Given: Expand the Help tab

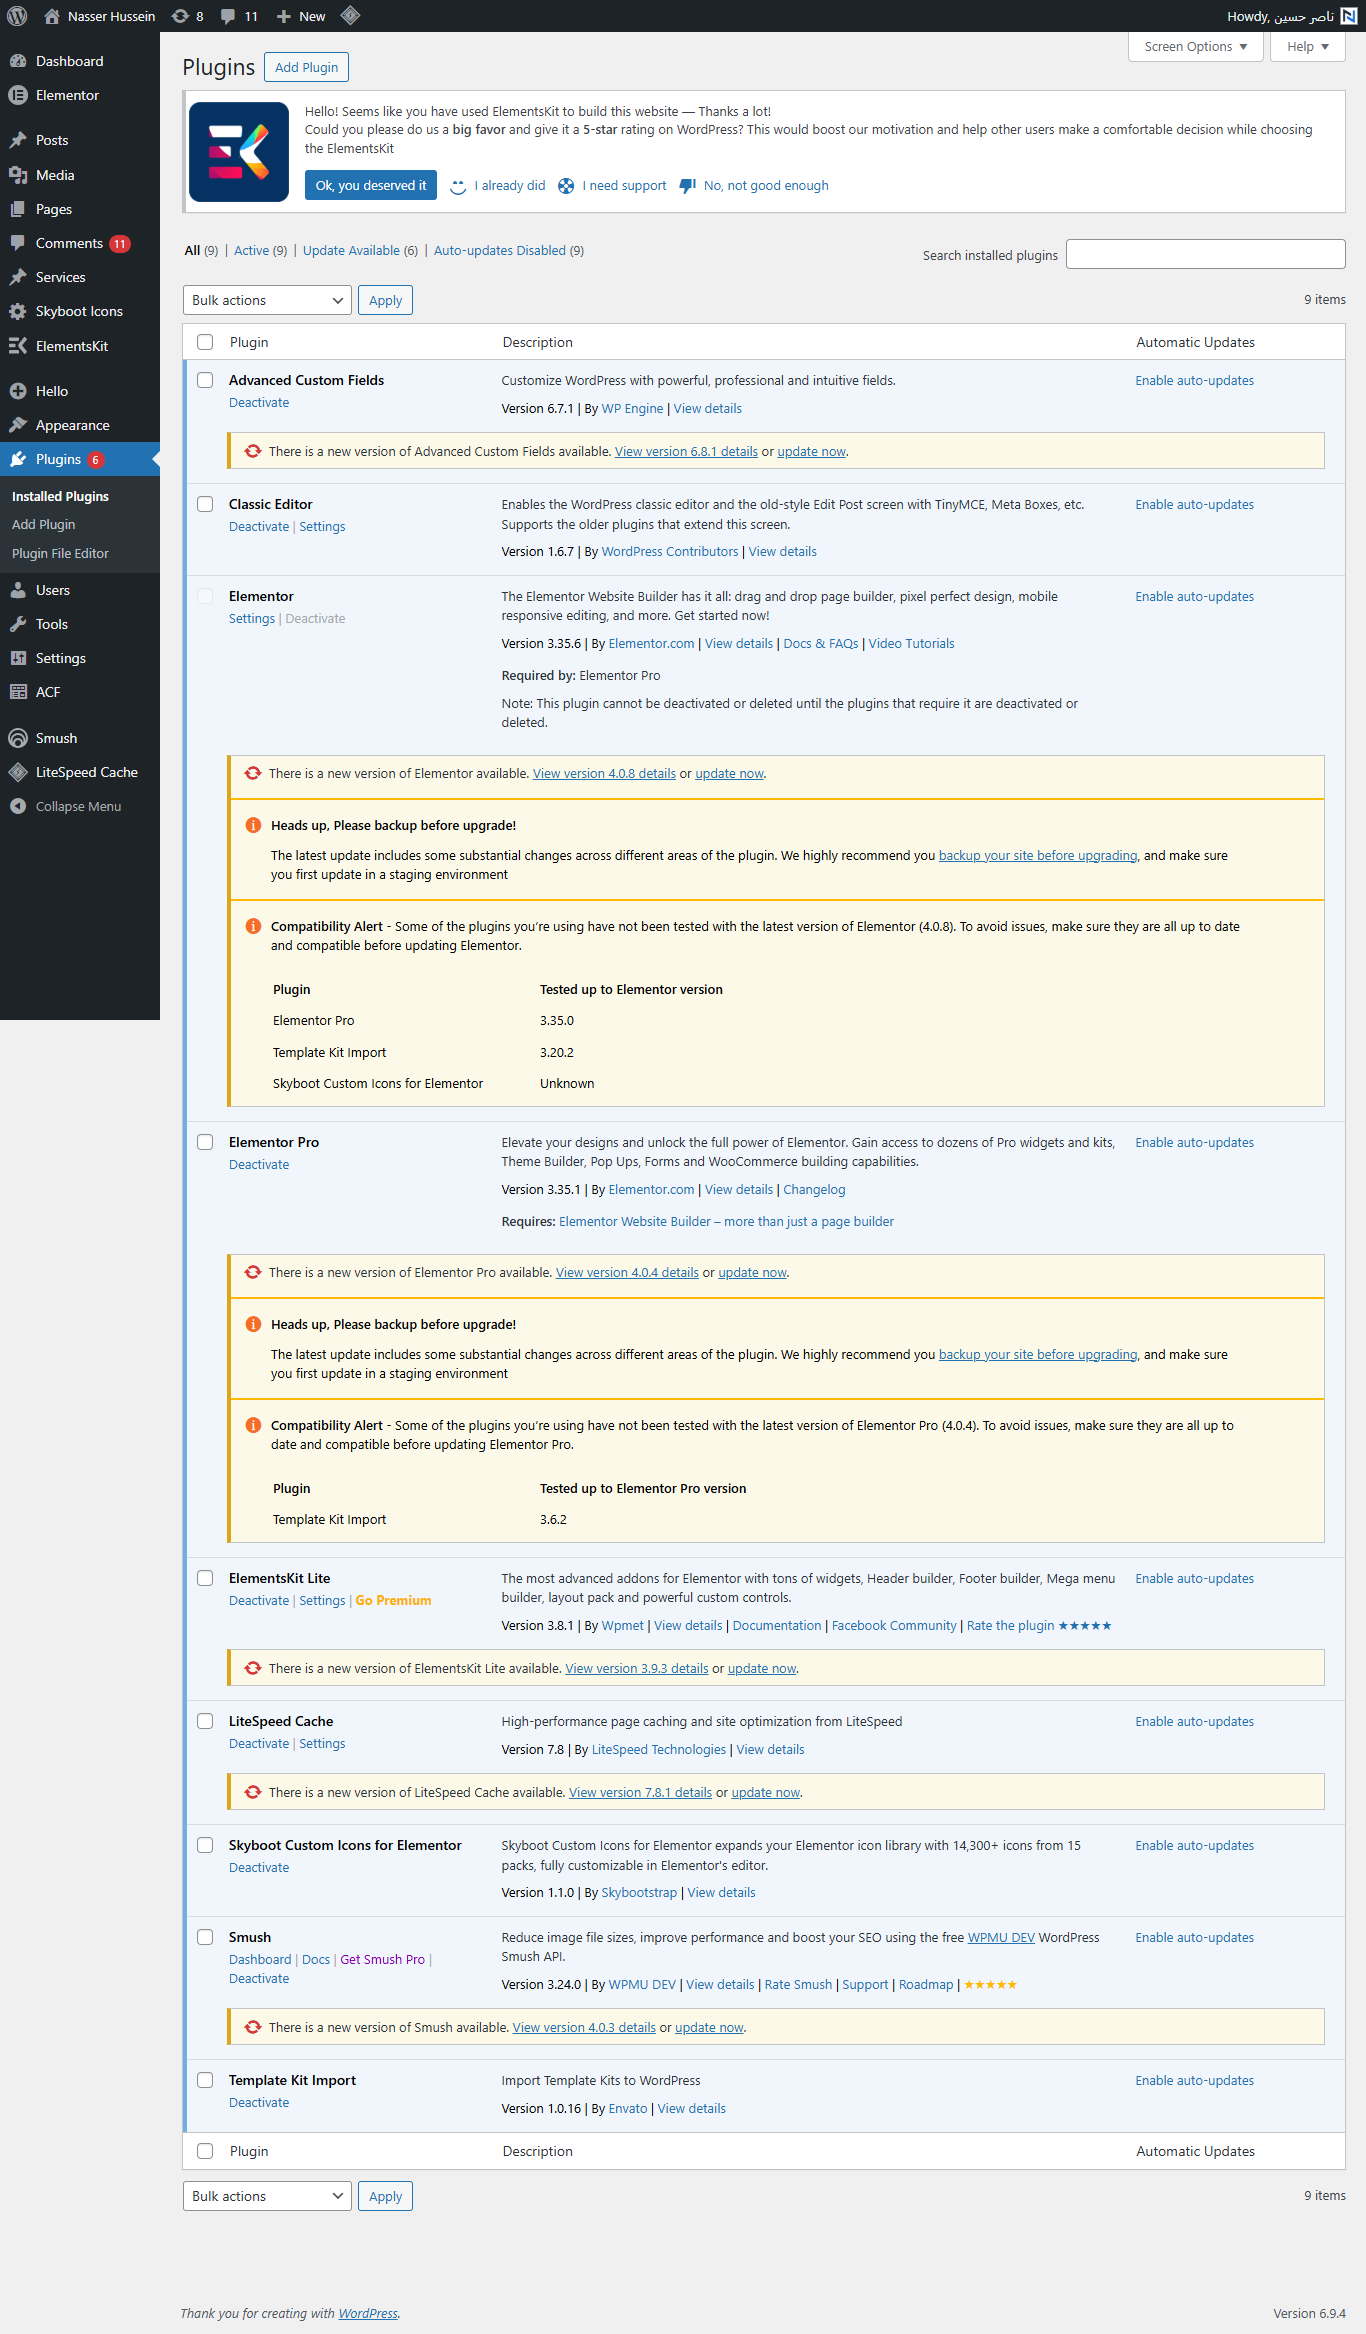Looking at the screenshot, I should pyautogui.click(x=1308, y=47).
